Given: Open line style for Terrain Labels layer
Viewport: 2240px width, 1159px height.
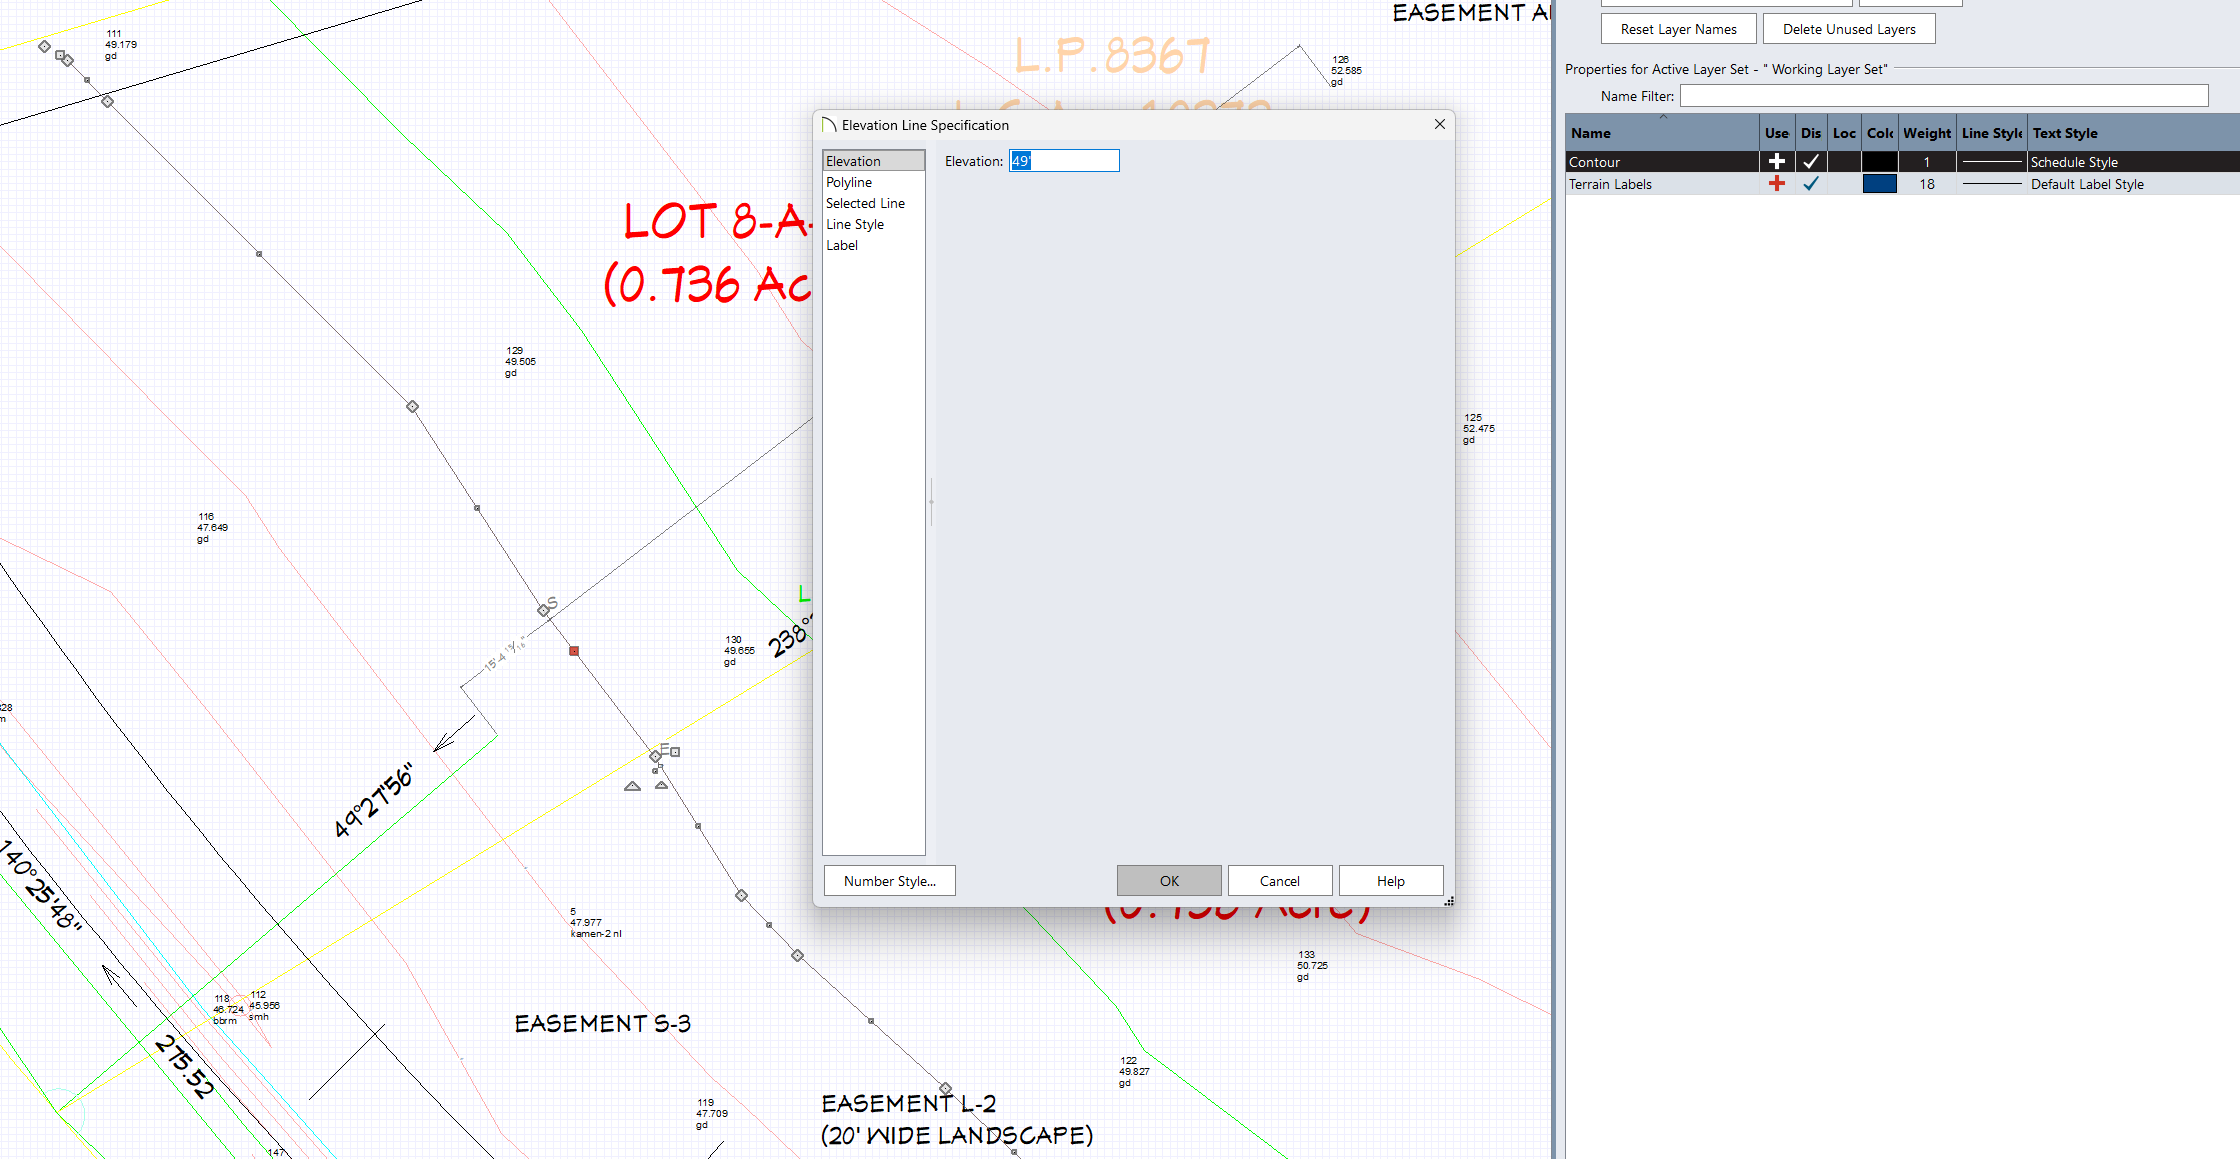Looking at the screenshot, I should coord(1991,184).
